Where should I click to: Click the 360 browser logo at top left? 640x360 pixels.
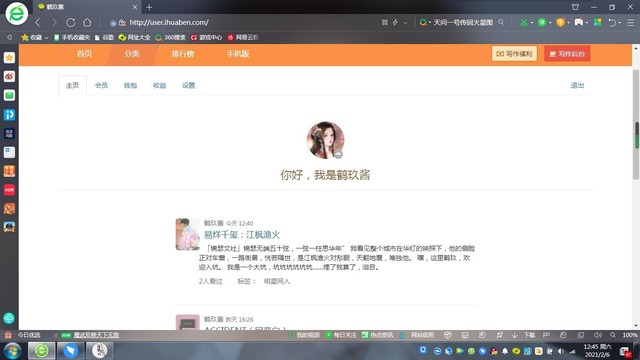click(x=16, y=13)
